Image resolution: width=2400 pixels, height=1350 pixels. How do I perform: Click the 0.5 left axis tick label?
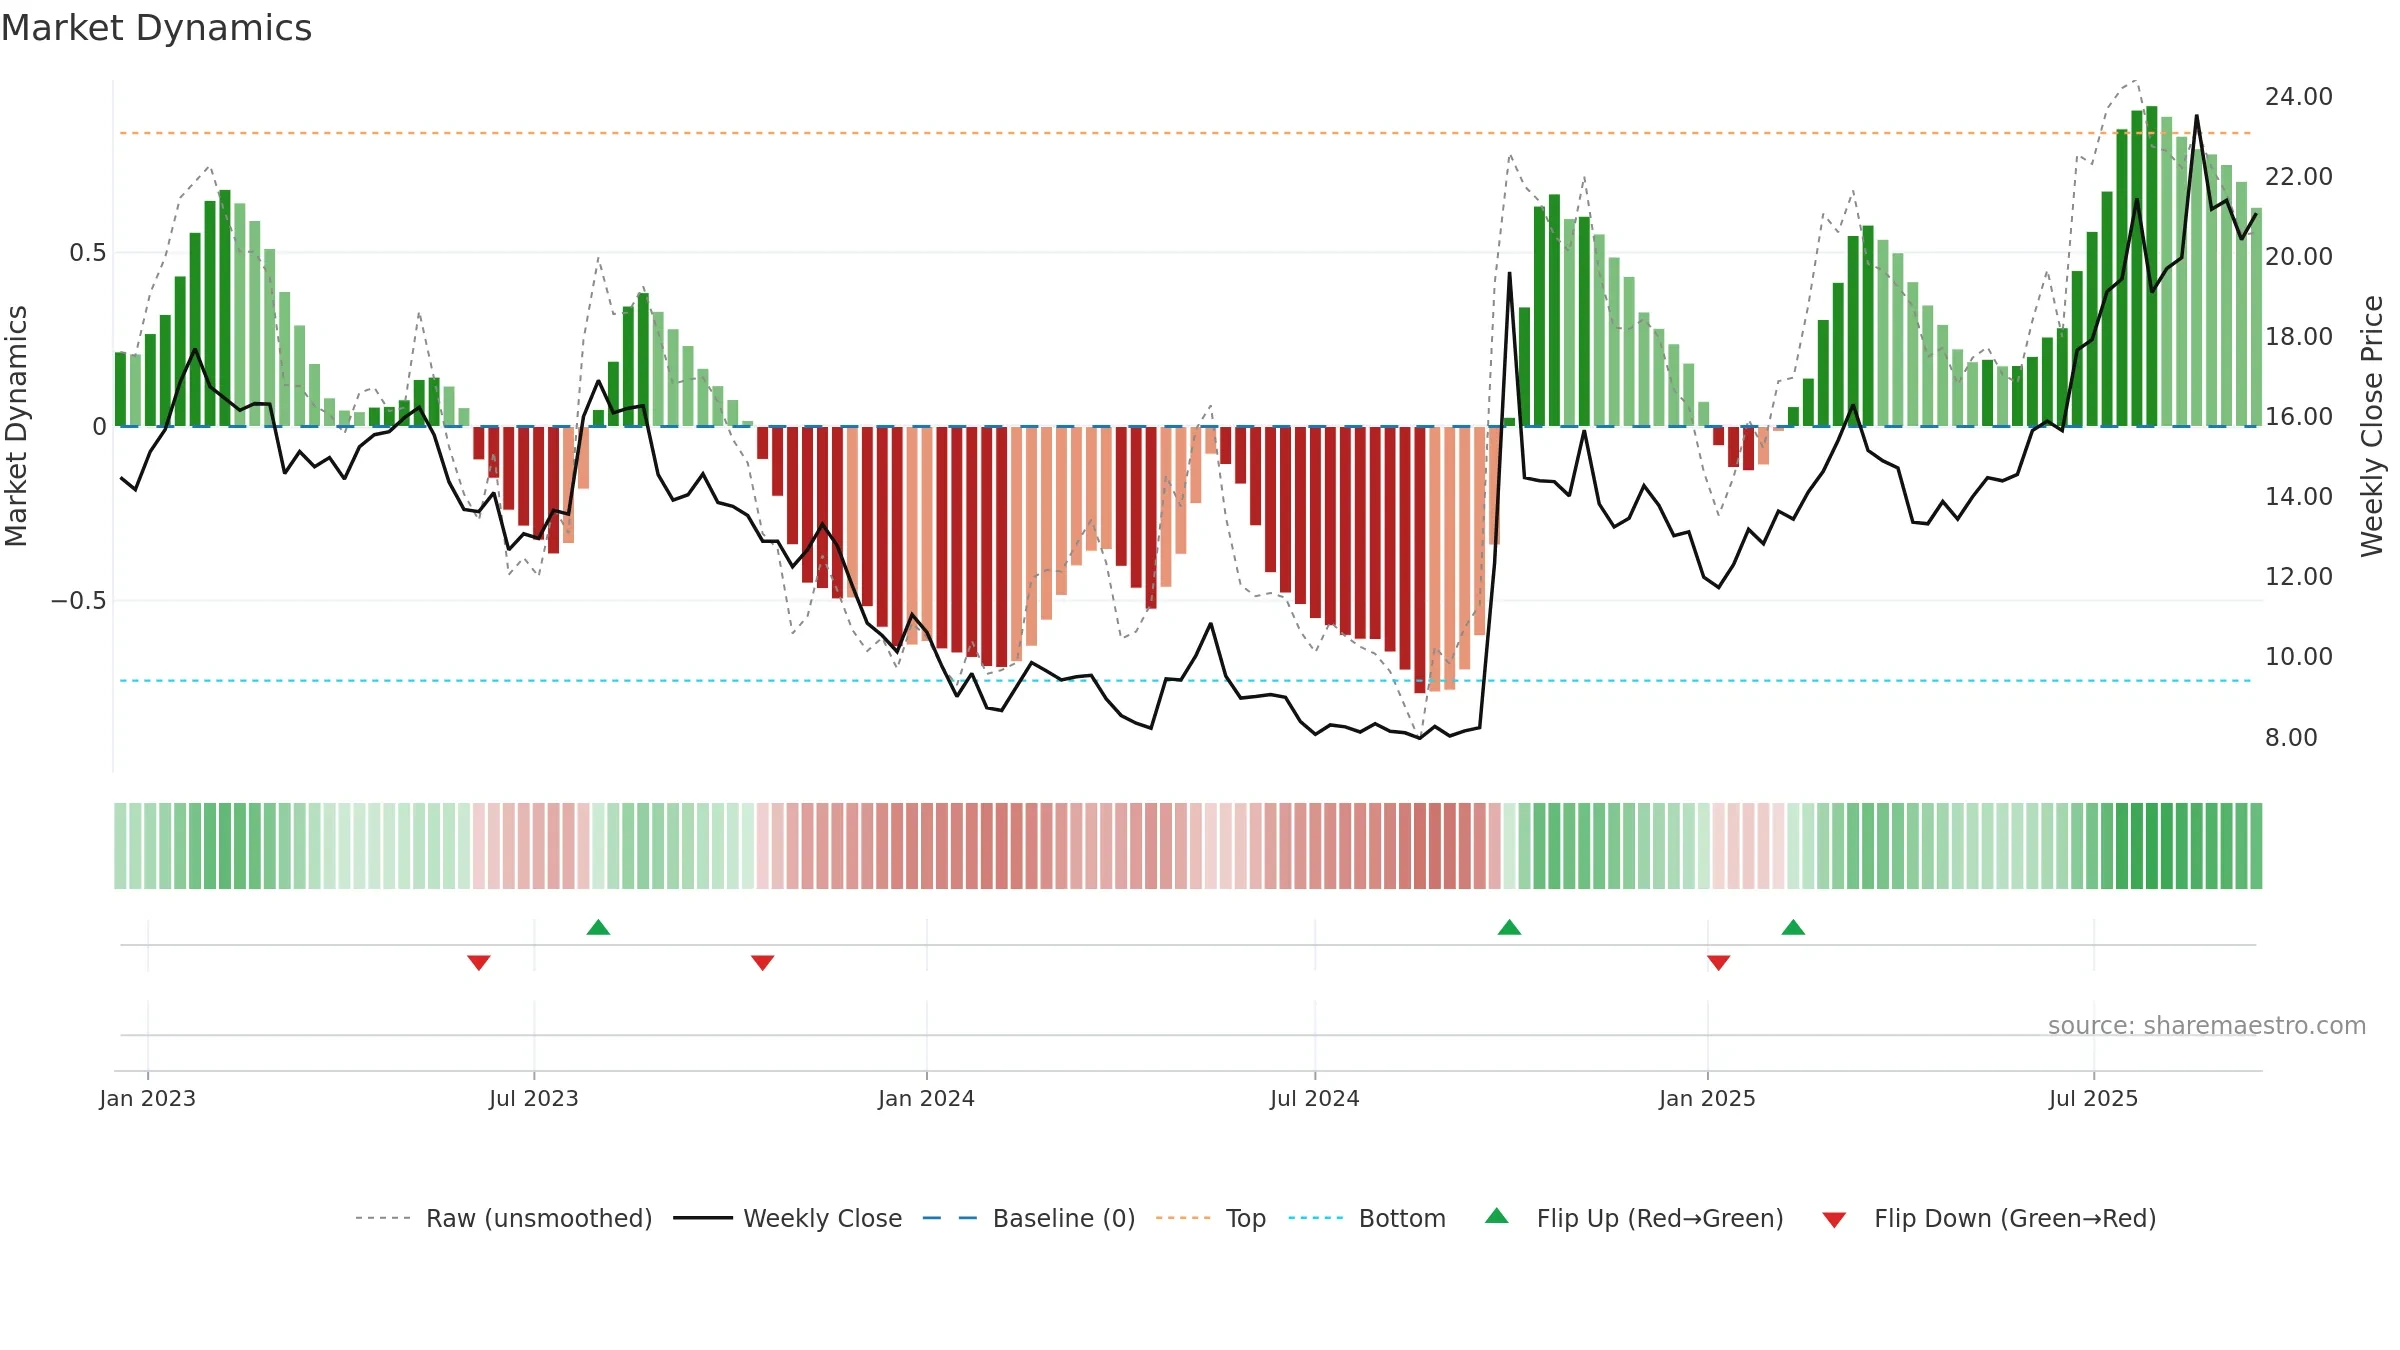88,253
